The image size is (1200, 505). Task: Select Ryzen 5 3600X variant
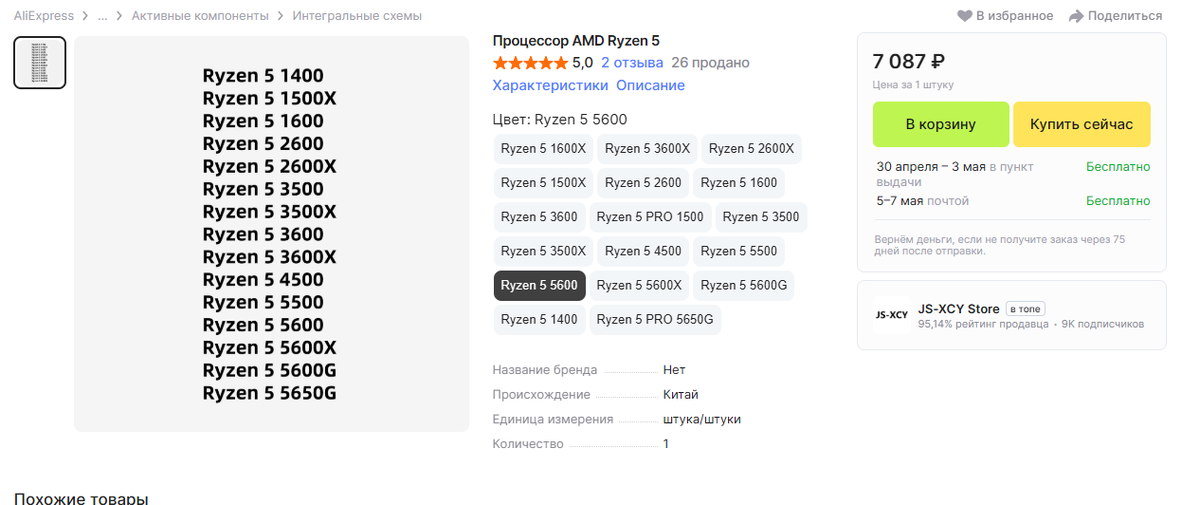[x=647, y=149]
